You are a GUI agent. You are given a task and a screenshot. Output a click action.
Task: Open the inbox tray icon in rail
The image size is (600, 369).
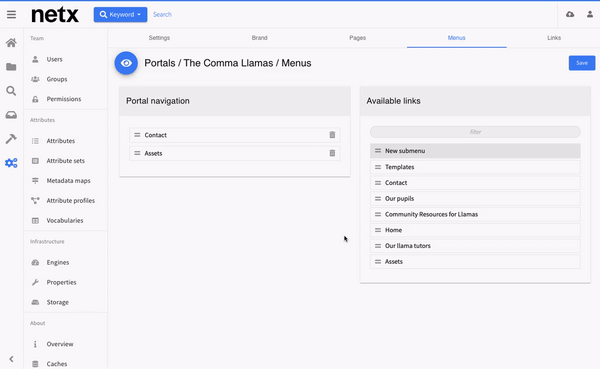pyautogui.click(x=11, y=115)
